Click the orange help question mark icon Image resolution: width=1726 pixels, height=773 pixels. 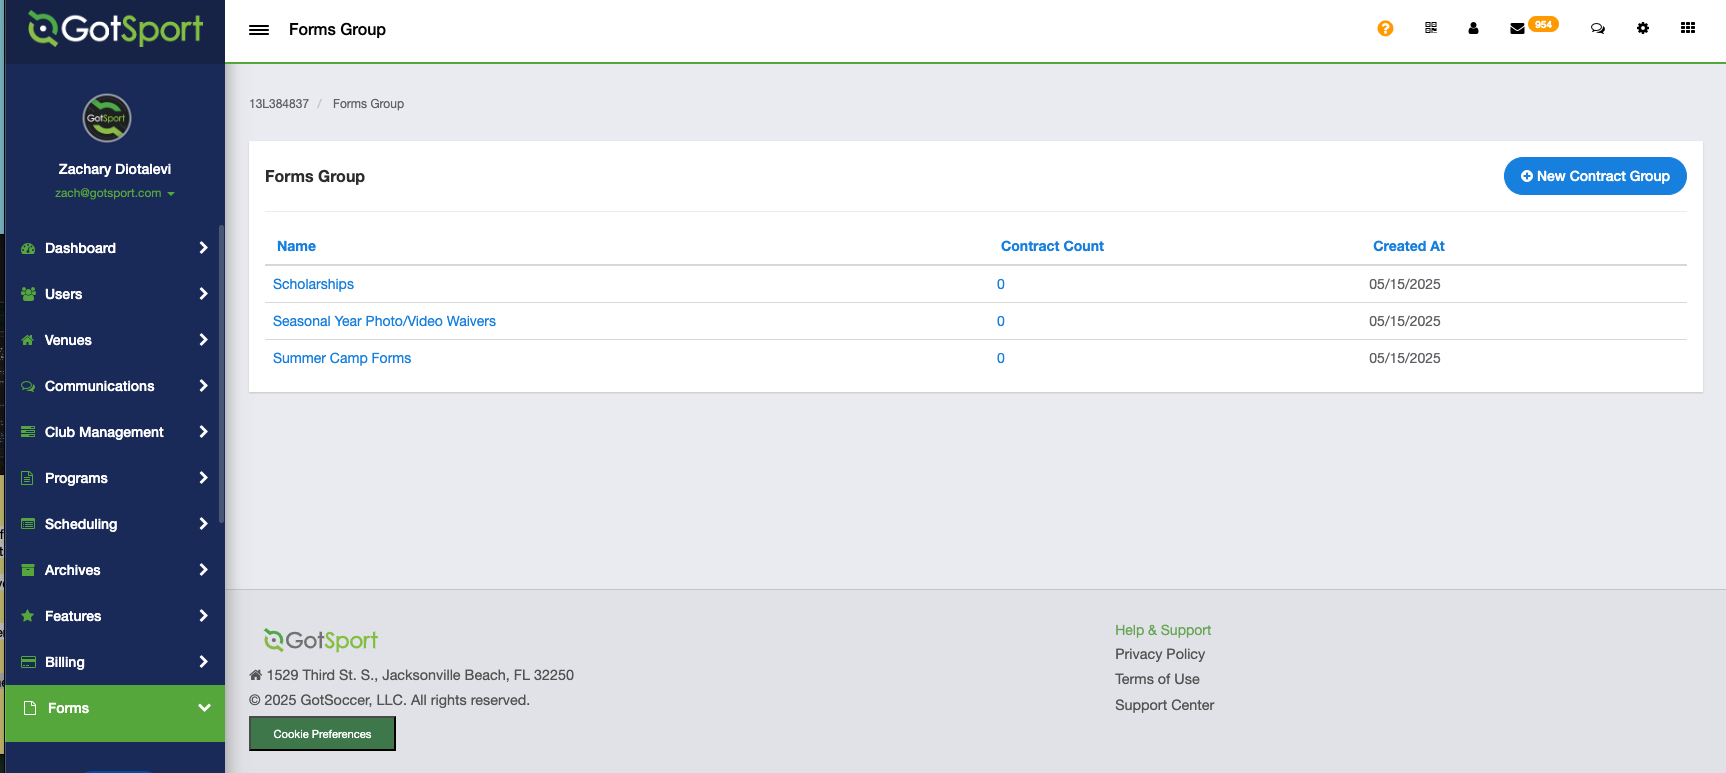(x=1385, y=28)
